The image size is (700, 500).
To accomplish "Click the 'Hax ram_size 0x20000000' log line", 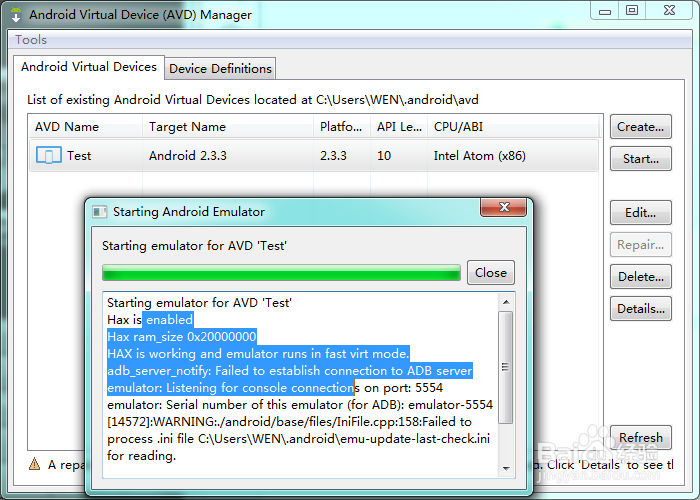I will click(x=182, y=337).
